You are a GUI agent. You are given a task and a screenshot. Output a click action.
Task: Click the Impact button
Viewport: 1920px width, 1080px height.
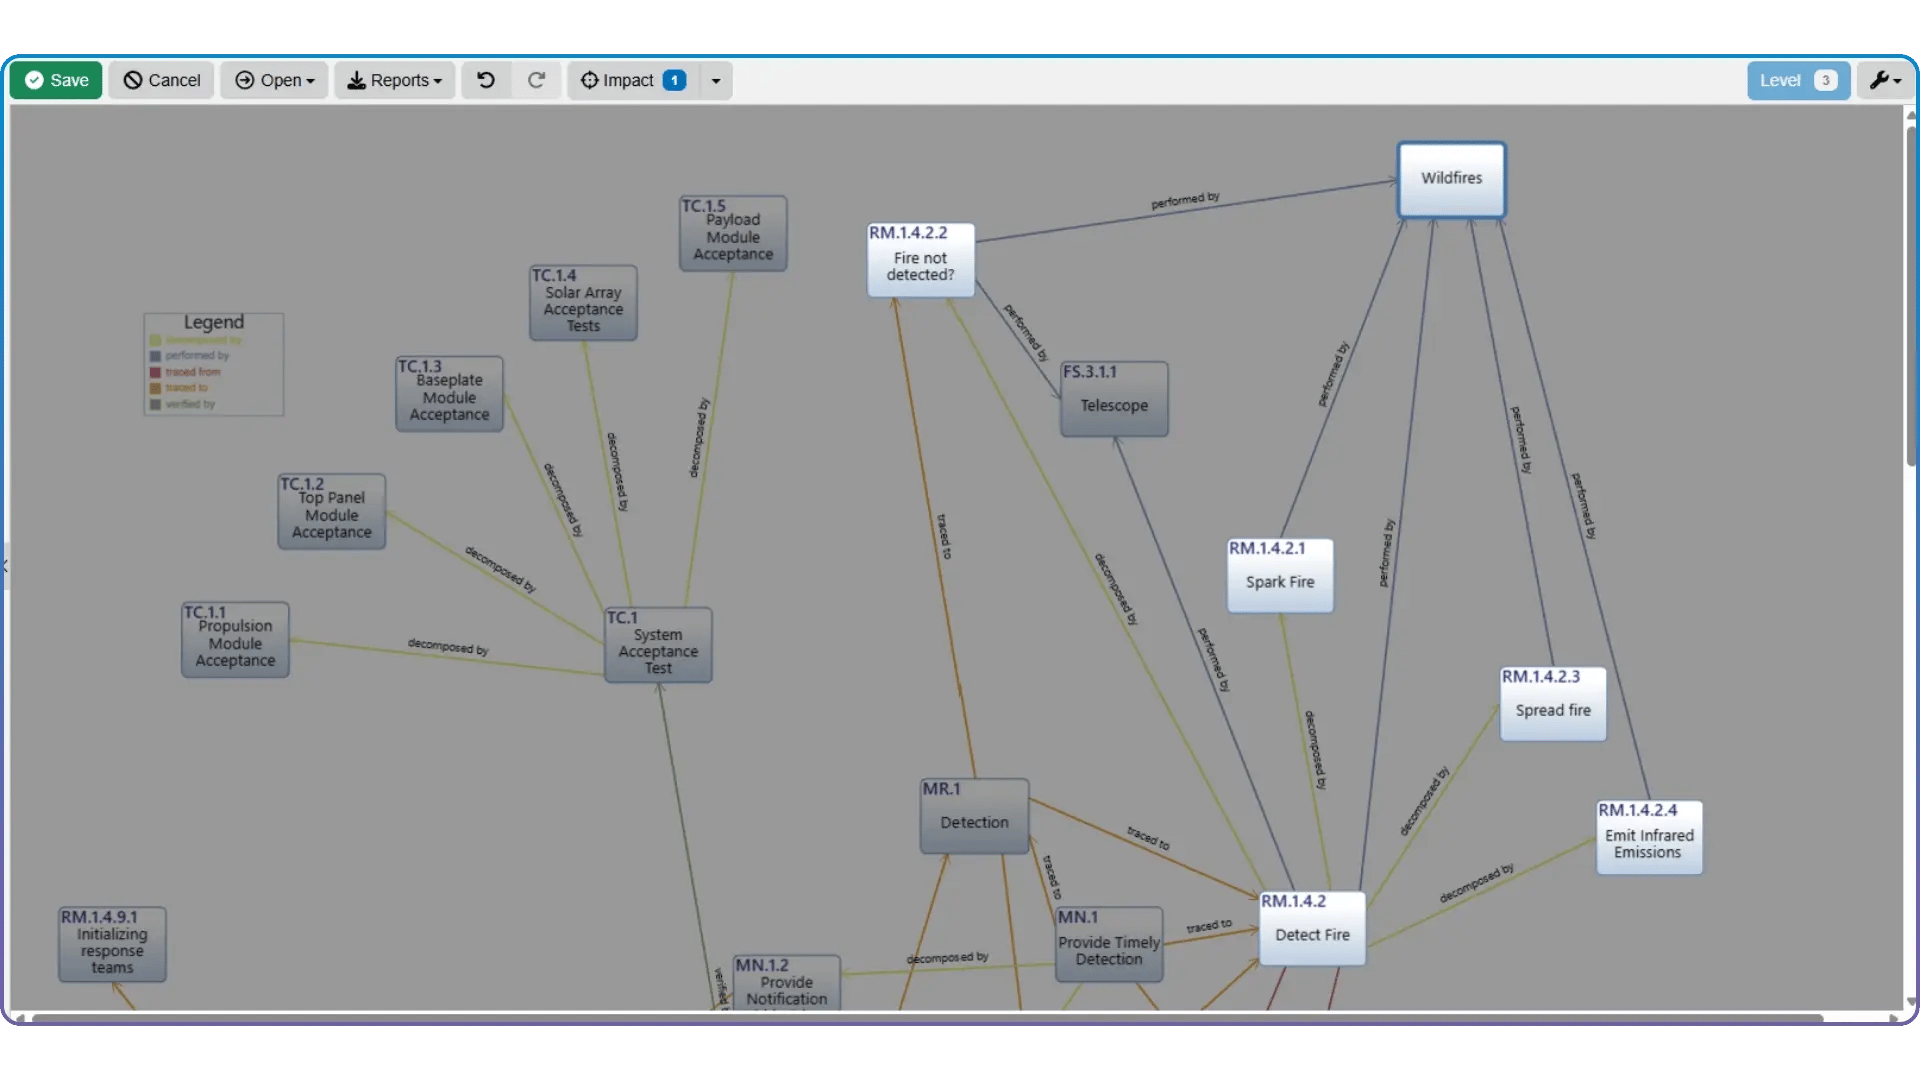click(x=633, y=80)
